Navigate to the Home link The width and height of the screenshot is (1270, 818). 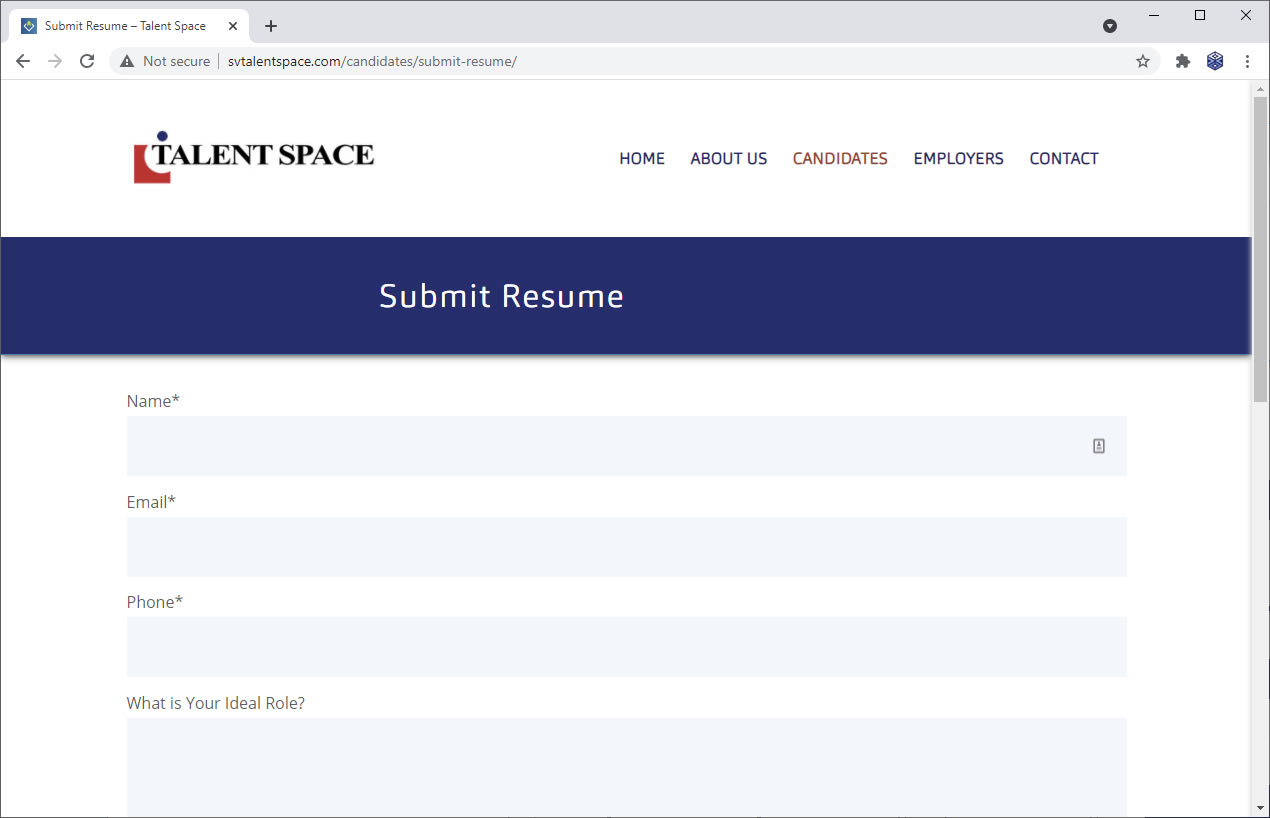[x=642, y=158]
